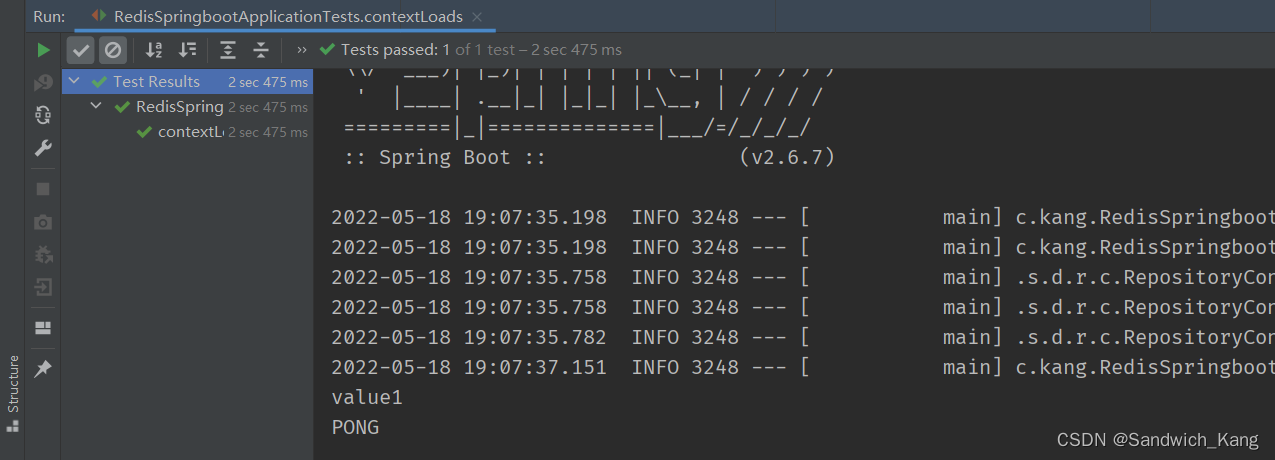This screenshot has height=460, width=1275.
Task: Show more toolbar actions chevron
Action: 302,49
